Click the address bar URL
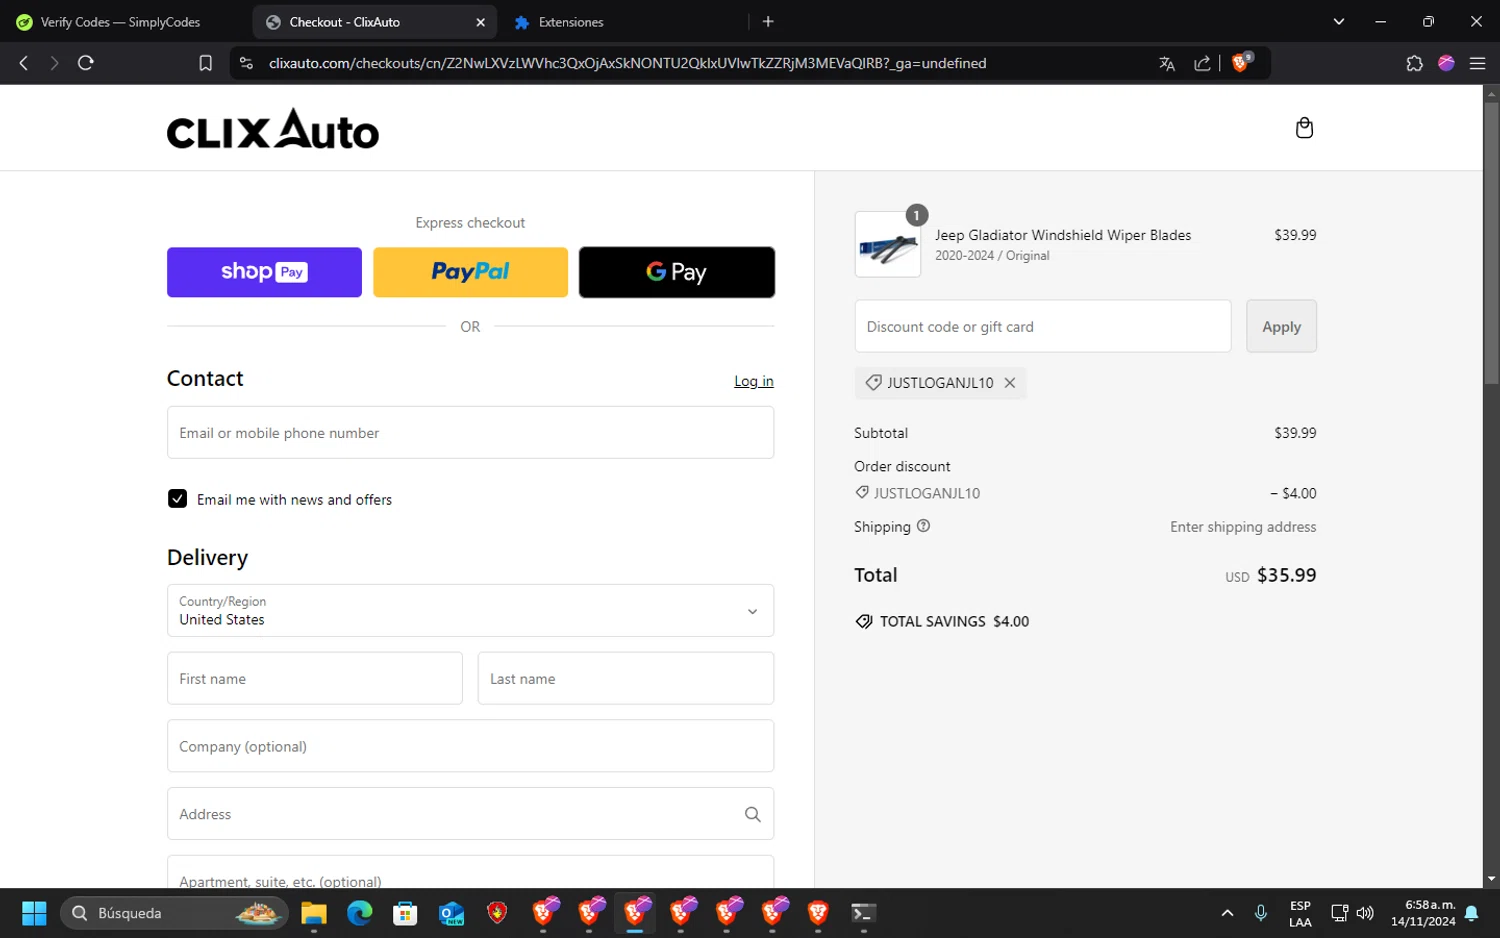 pyautogui.click(x=627, y=63)
